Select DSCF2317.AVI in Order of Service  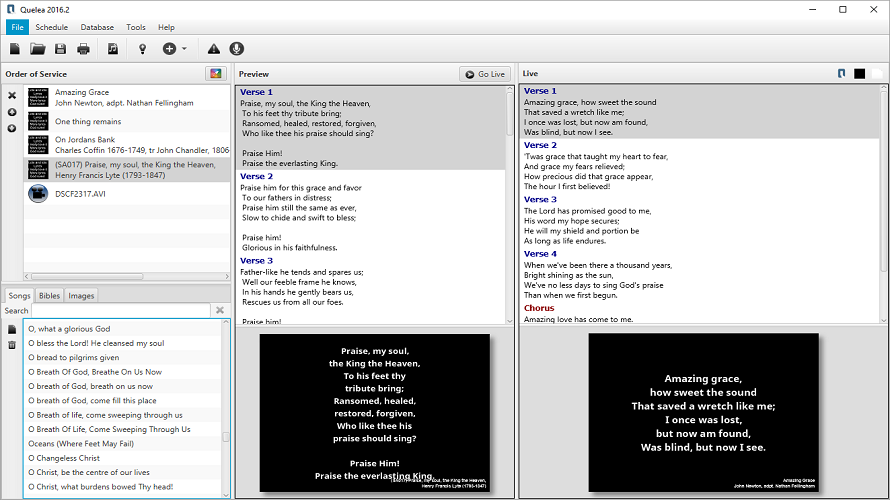83,193
